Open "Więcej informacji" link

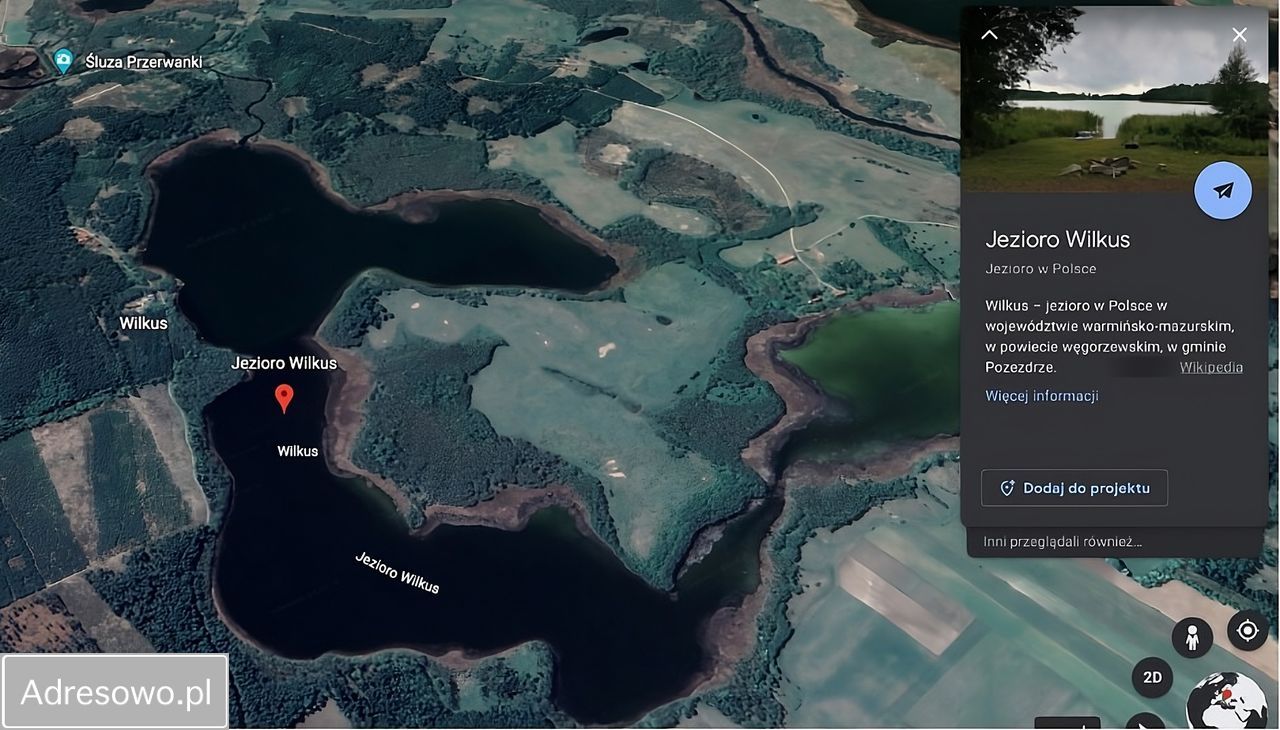tap(1042, 396)
